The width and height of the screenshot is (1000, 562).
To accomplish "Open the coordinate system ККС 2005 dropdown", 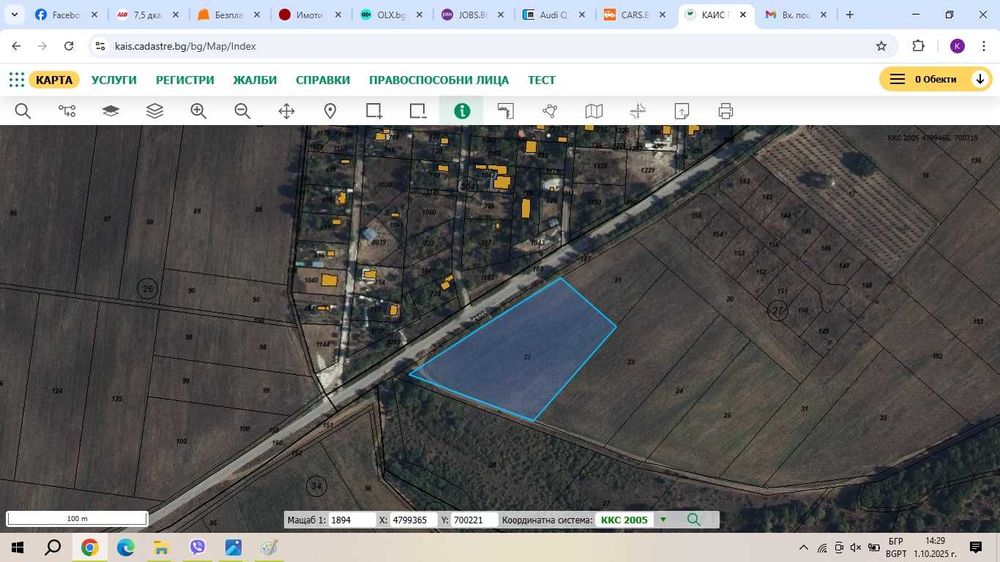I will 663,520.
